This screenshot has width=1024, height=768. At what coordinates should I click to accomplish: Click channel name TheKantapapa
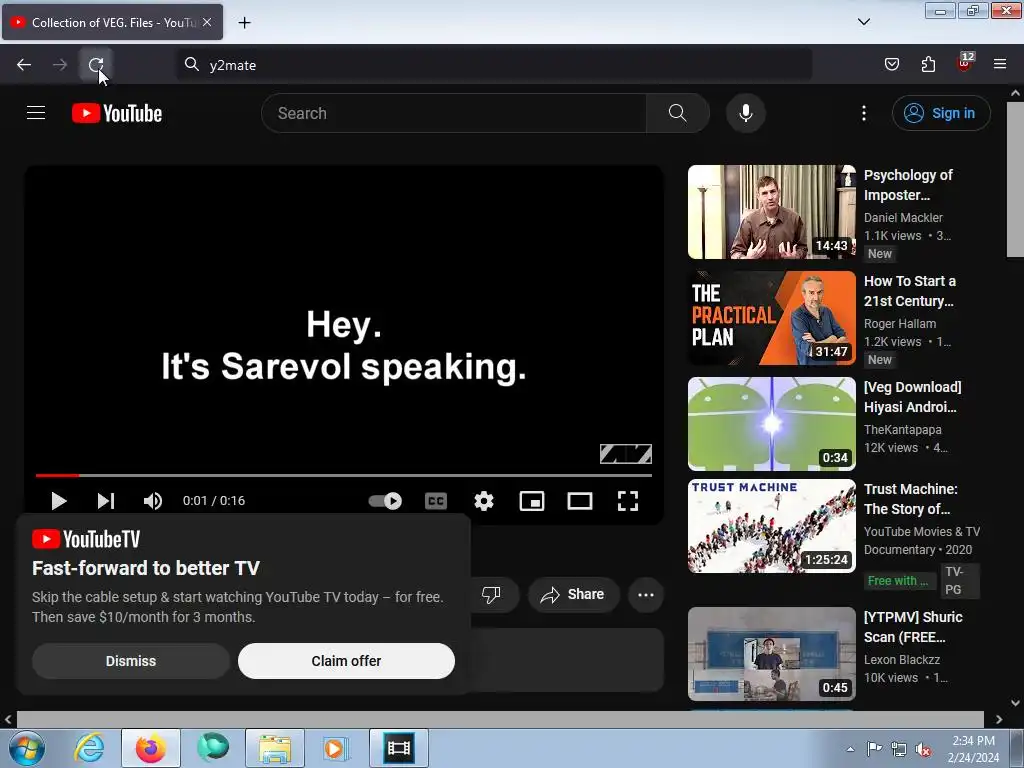pos(903,430)
